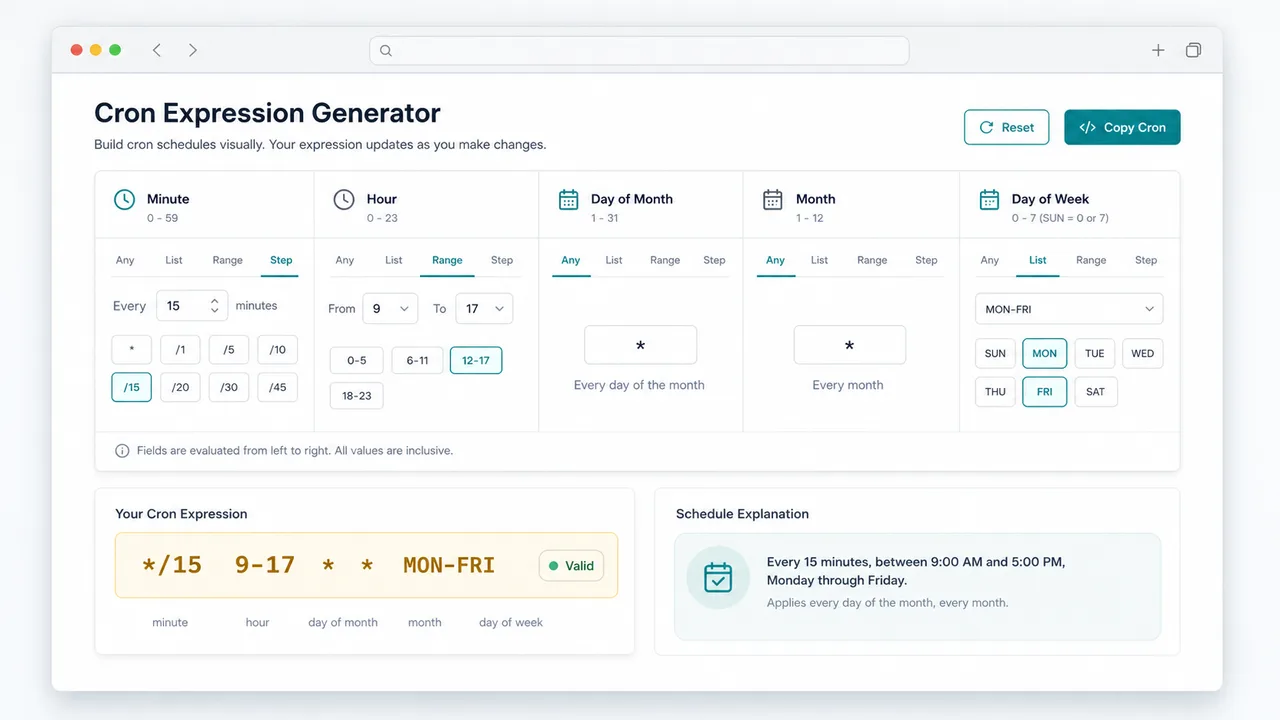Open a new tab with plus icon

click(x=1158, y=50)
